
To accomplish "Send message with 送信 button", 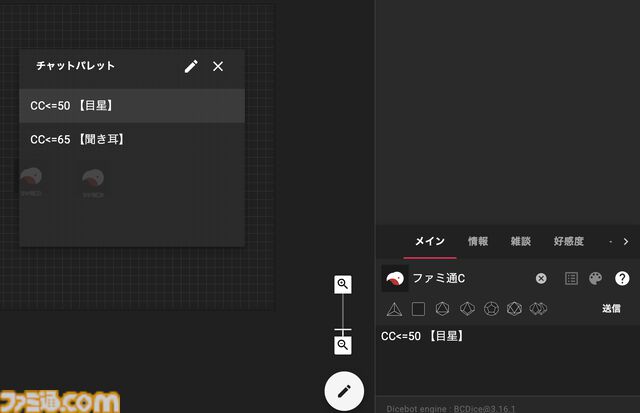I will coord(611,309).
